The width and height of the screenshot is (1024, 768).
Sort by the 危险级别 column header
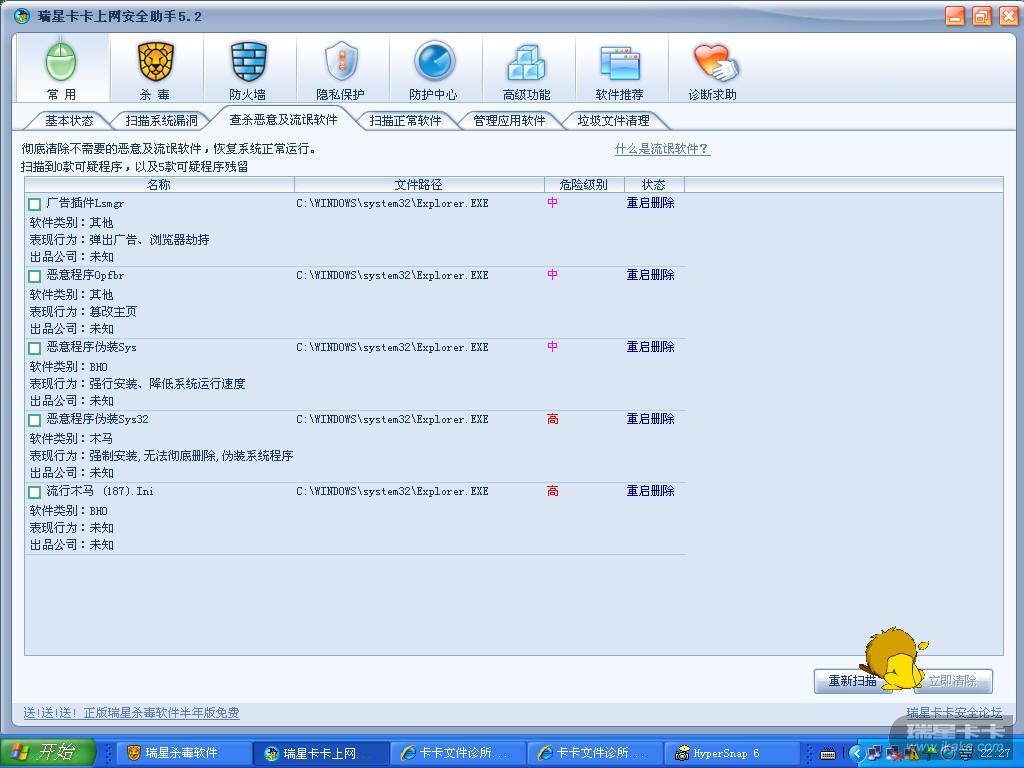coord(584,185)
